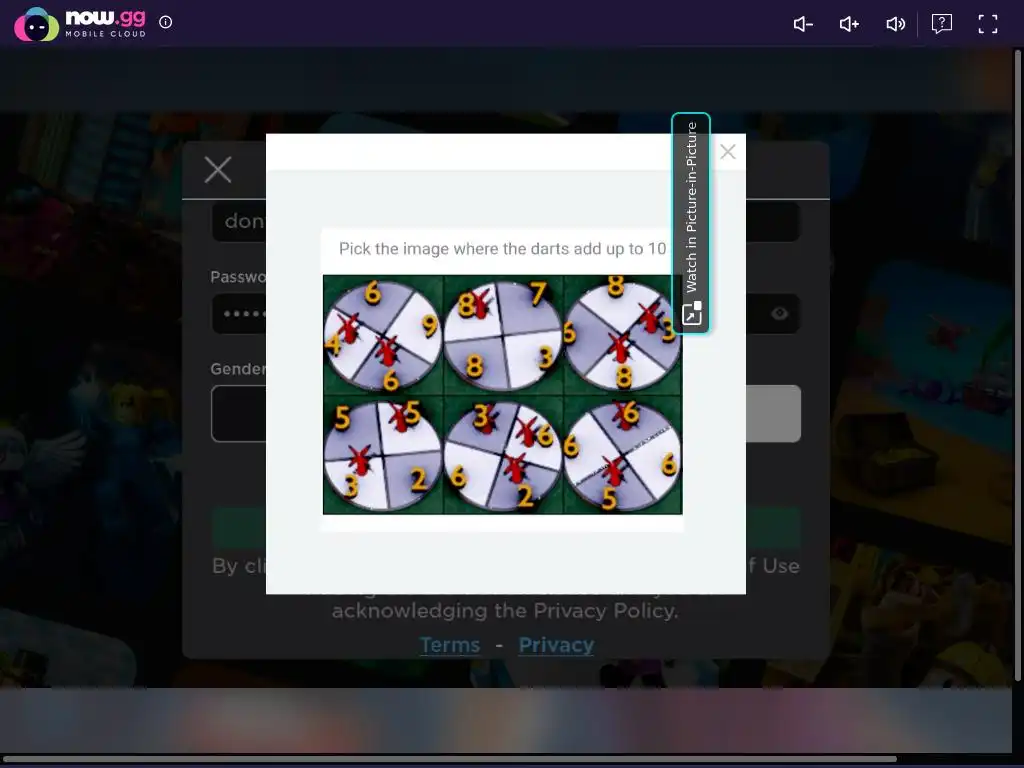Toggle password visibility eye icon
Image resolution: width=1024 pixels, height=768 pixels.
point(779,313)
